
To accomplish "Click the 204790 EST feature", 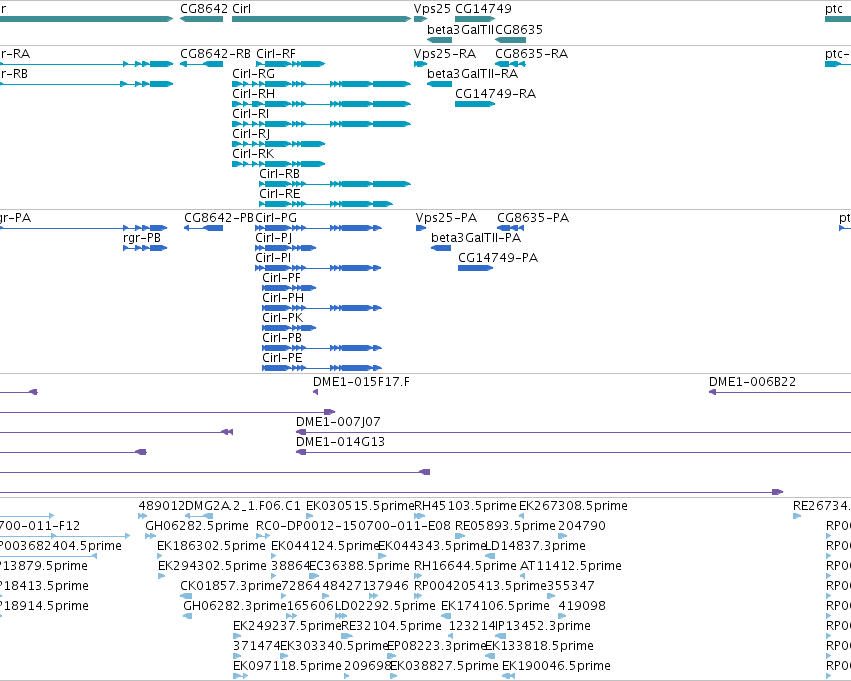I will [563, 536].
